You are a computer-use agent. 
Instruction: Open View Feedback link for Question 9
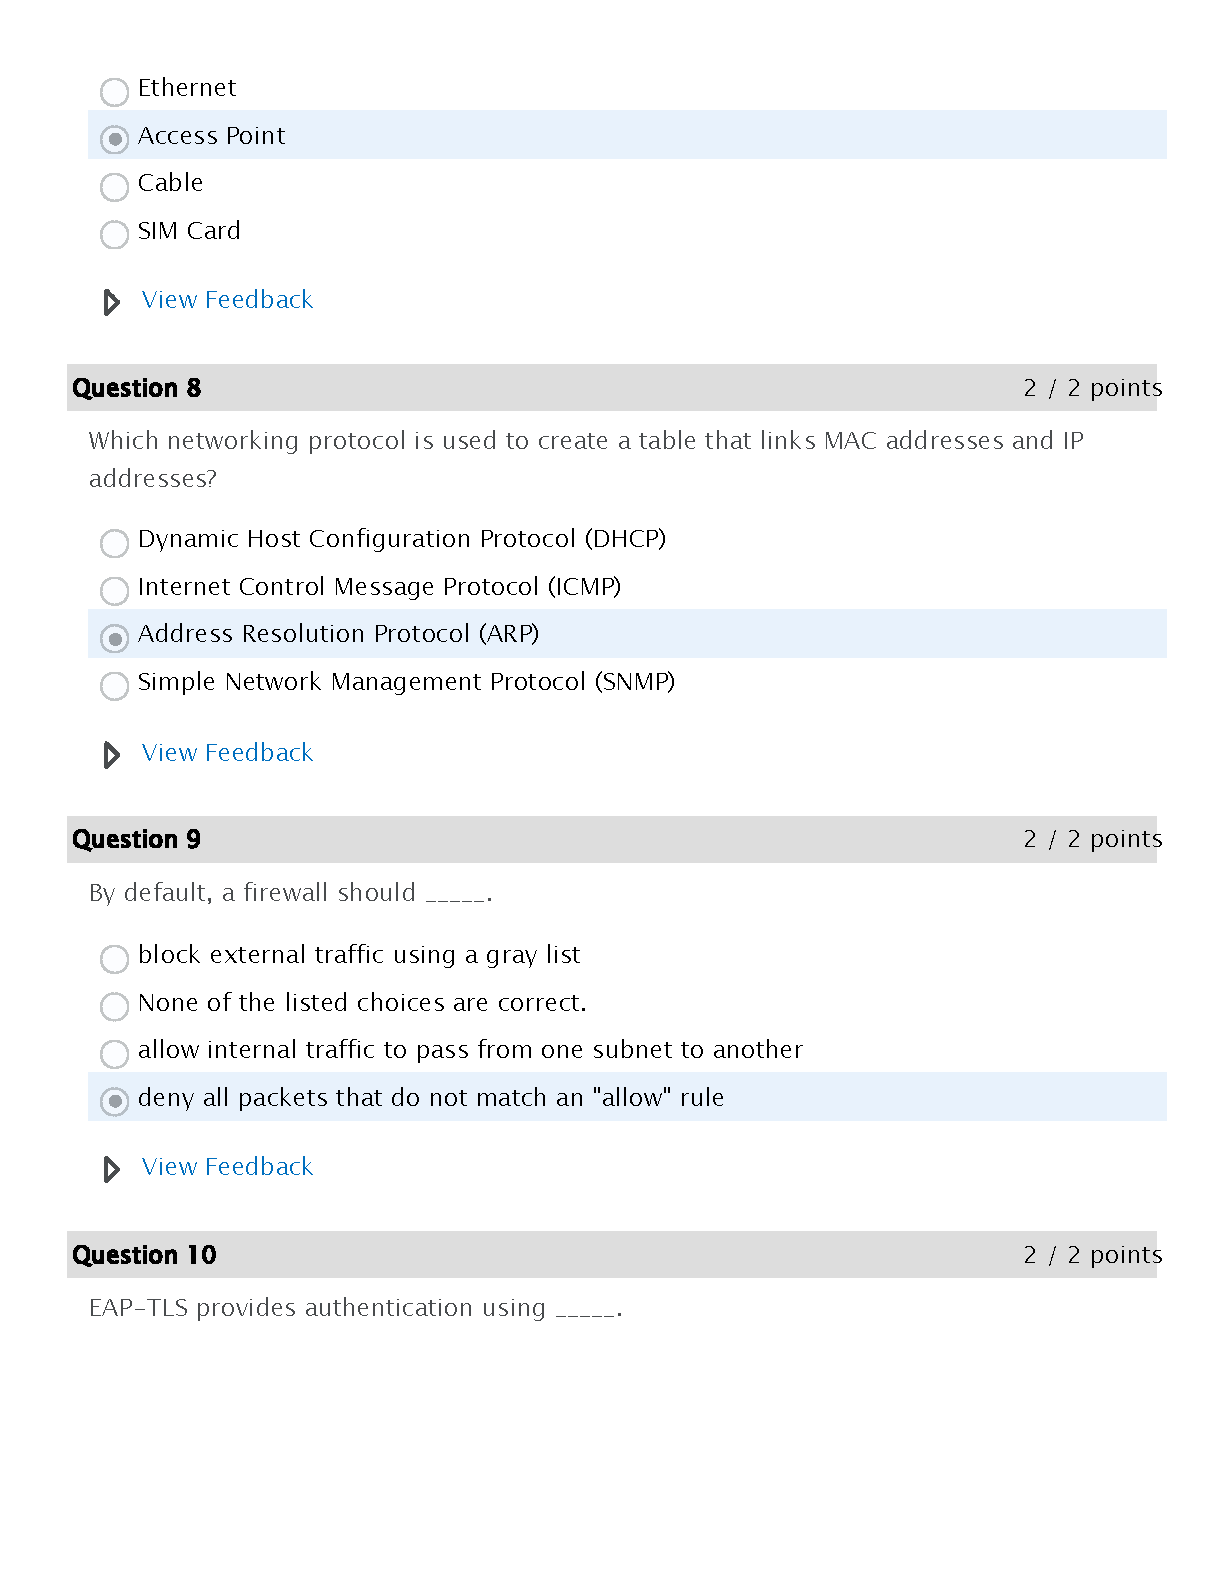(227, 1167)
